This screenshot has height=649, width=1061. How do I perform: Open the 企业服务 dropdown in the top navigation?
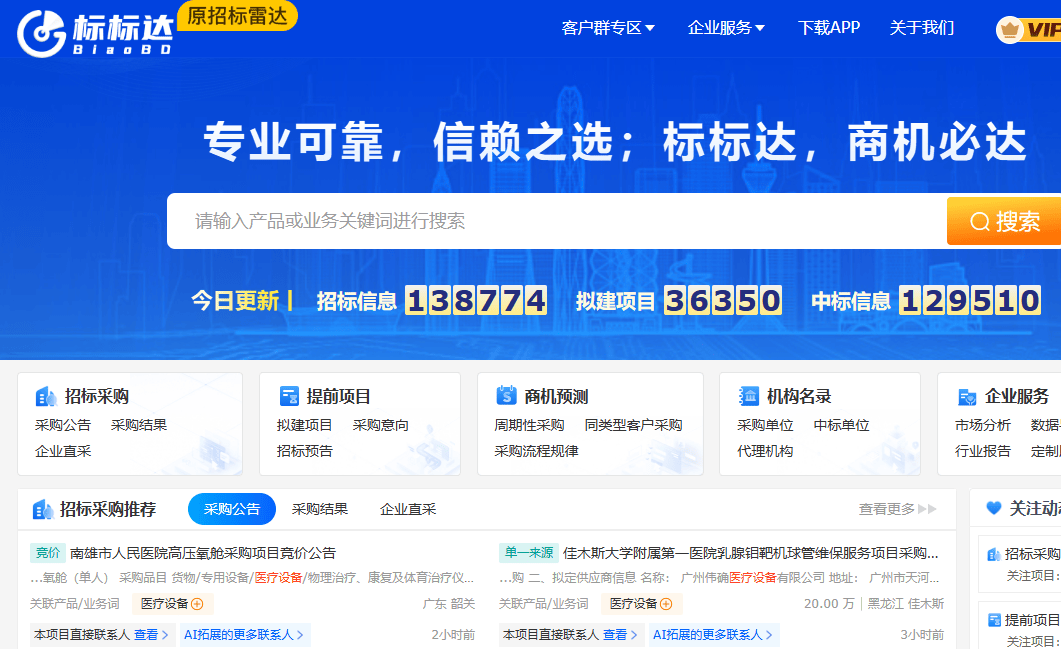coord(726,28)
